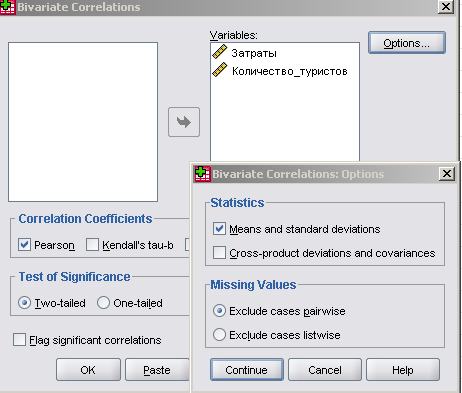Click the arrow button to move variables
462x393 pixels.
click(184, 122)
